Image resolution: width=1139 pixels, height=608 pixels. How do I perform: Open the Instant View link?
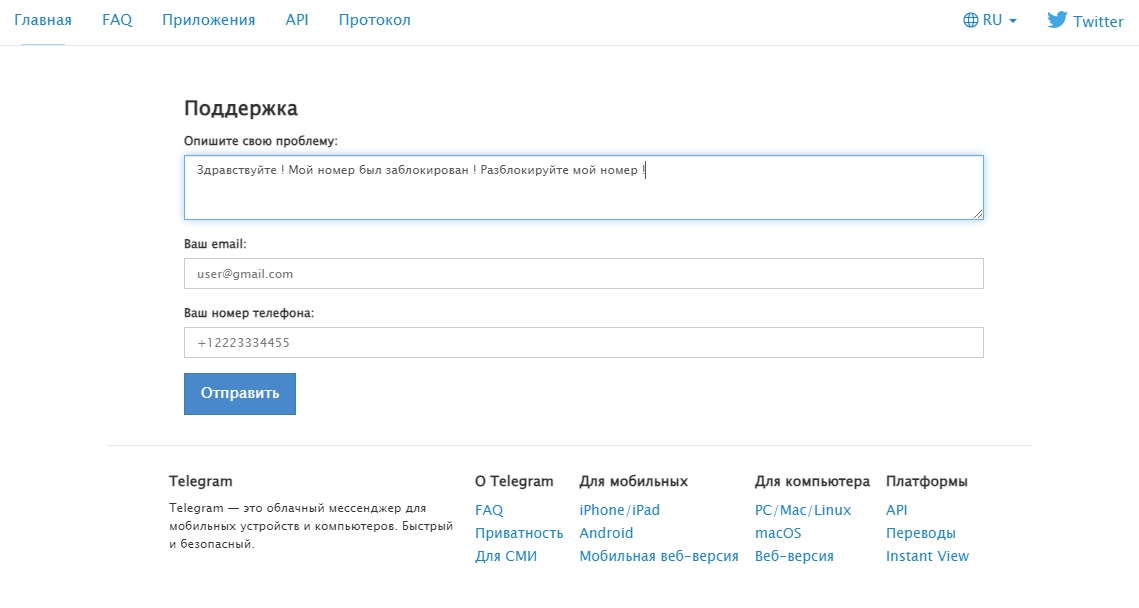(927, 555)
